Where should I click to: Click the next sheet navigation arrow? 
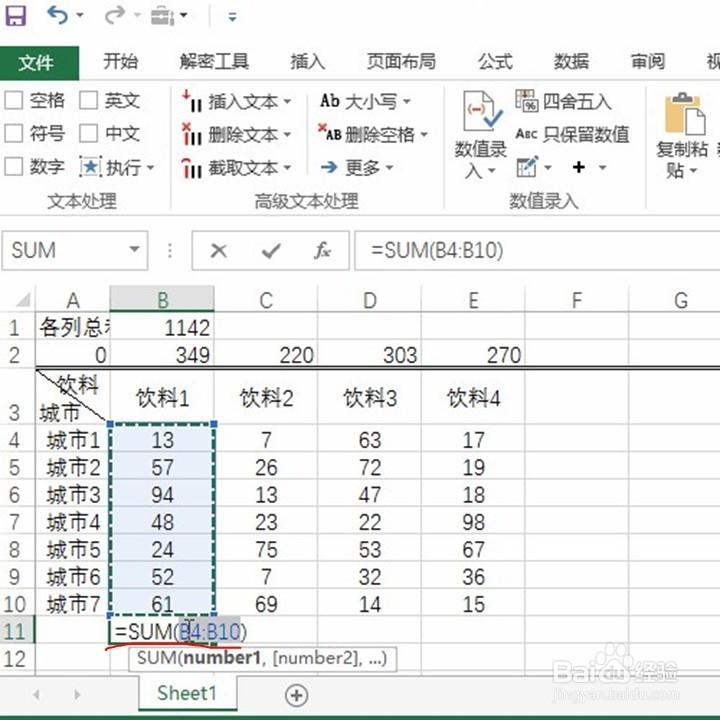[x=77, y=694]
